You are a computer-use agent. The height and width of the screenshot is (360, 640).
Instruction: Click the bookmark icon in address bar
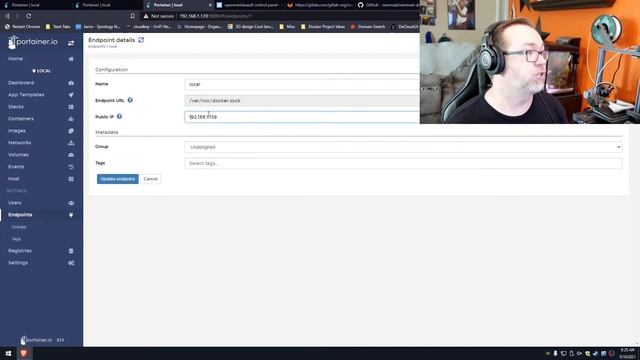pos(133,16)
